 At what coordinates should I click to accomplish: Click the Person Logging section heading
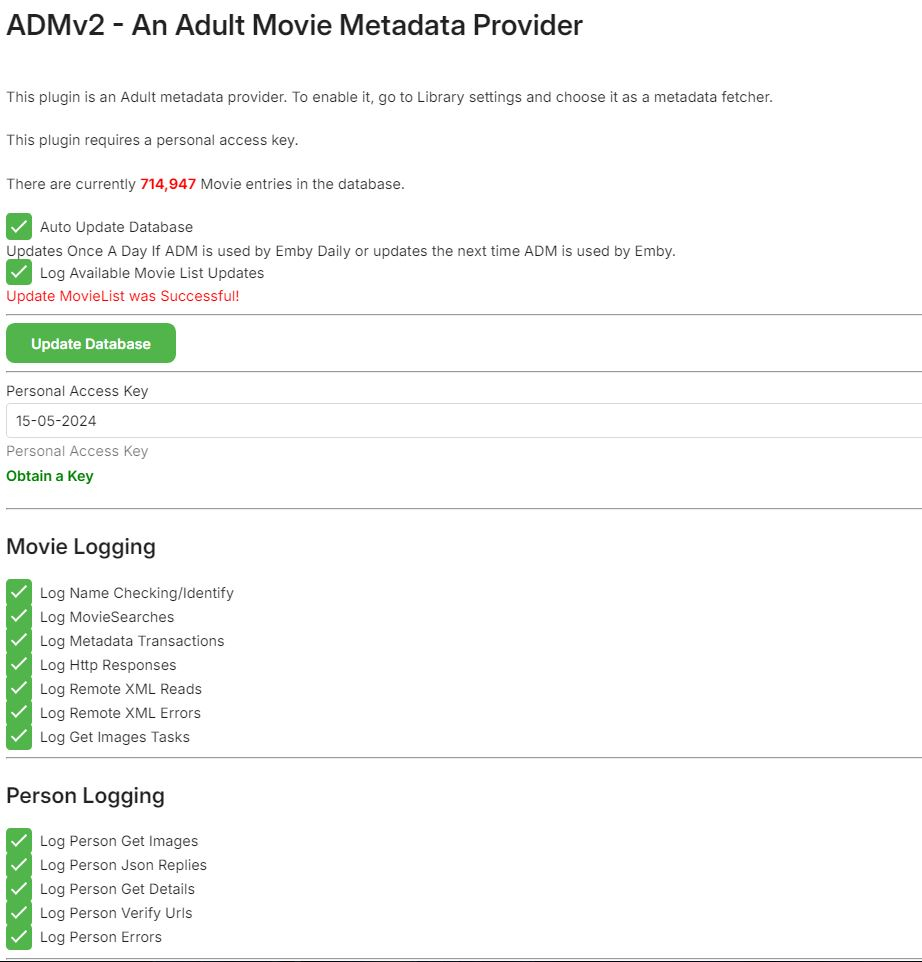point(85,796)
